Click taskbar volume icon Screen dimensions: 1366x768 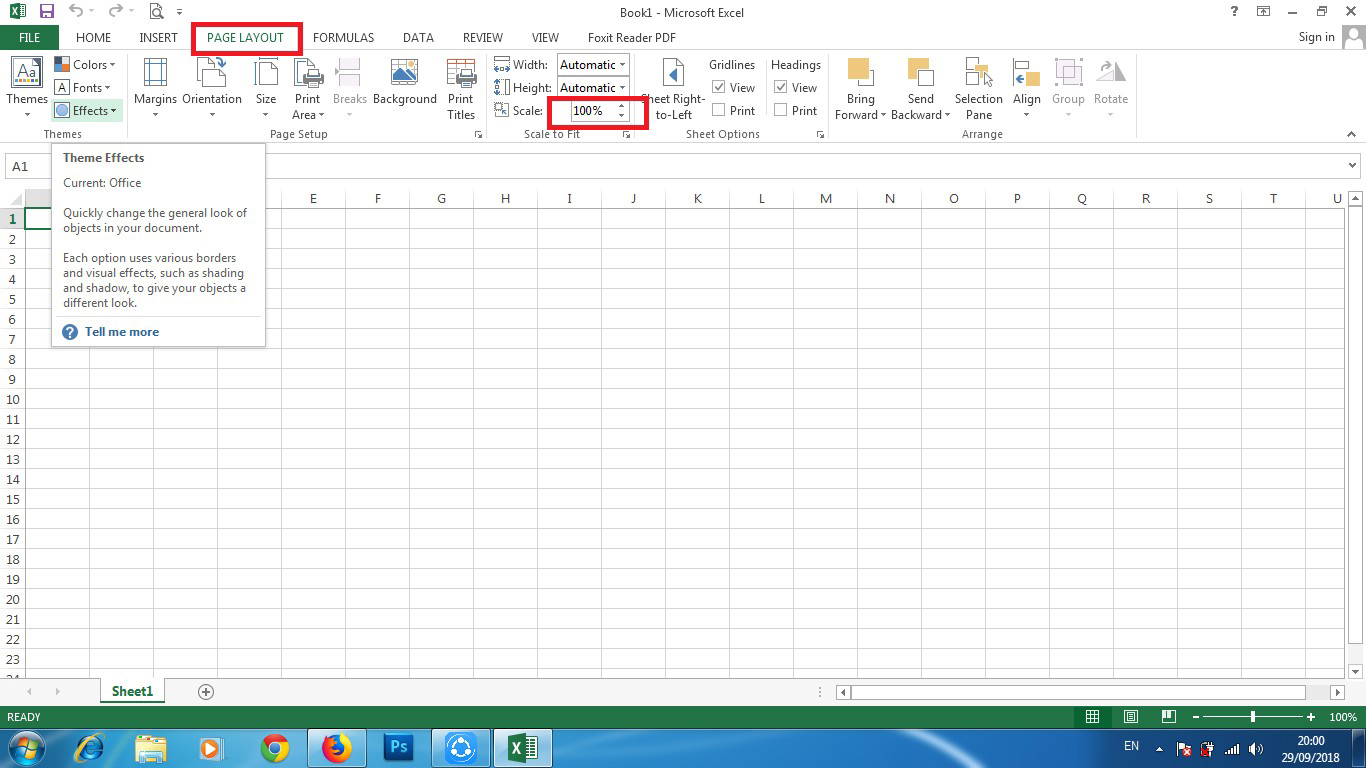(1256, 748)
